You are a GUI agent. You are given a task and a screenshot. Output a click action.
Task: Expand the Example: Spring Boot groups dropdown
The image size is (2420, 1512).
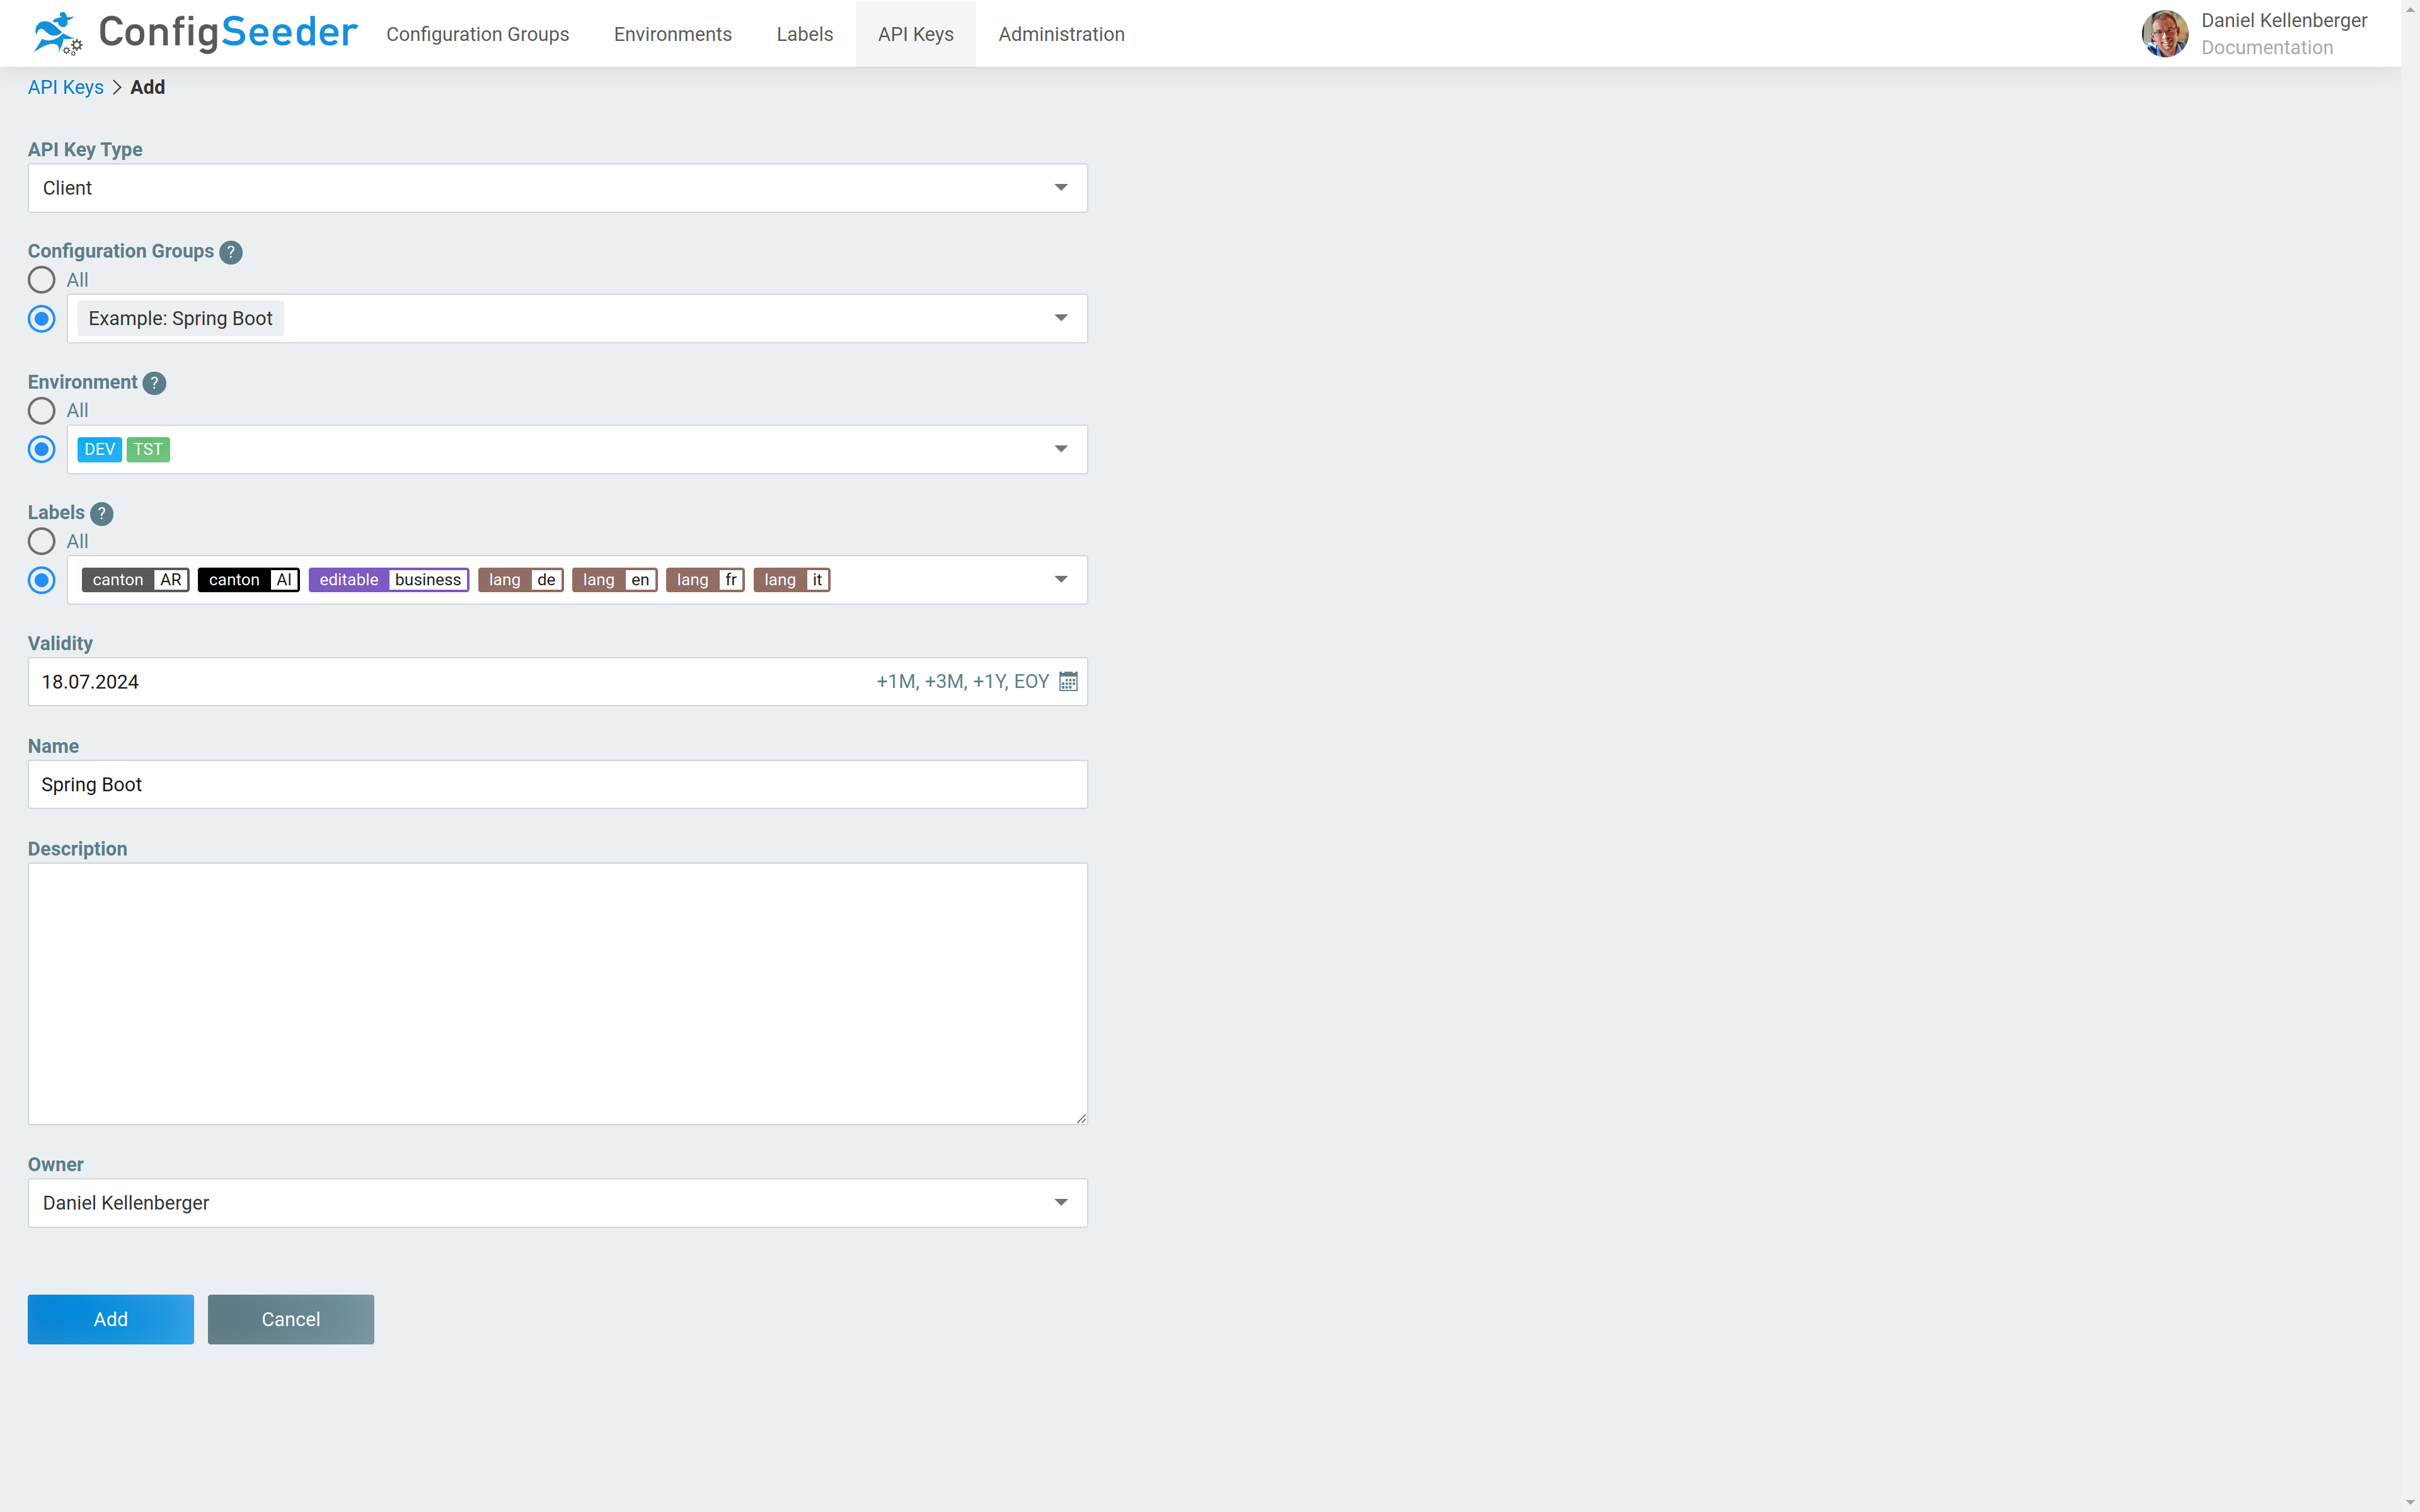coord(1060,318)
